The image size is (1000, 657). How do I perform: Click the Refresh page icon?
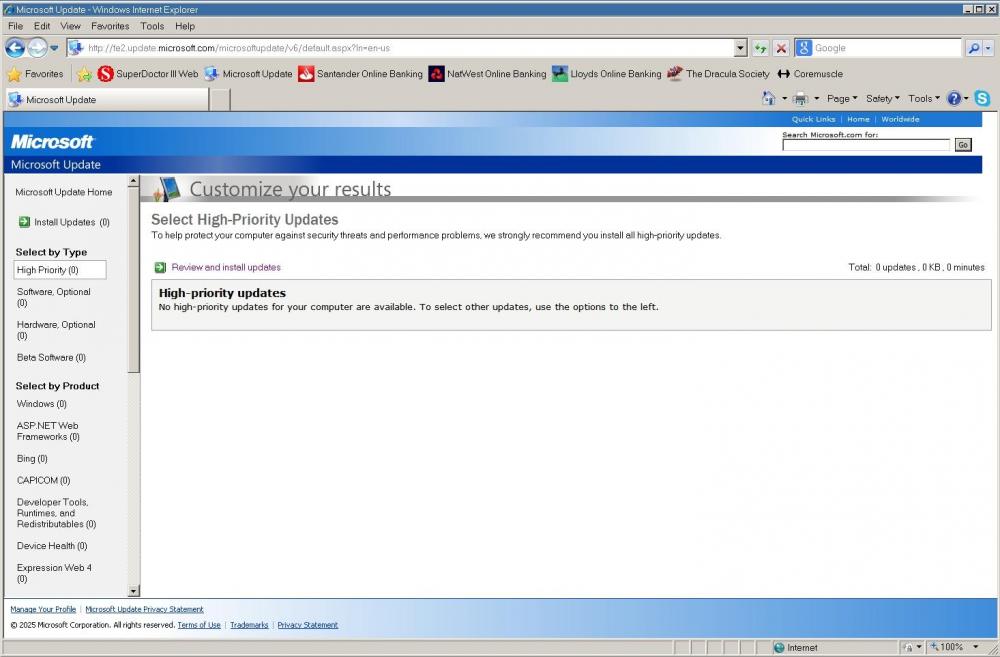pos(761,48)
